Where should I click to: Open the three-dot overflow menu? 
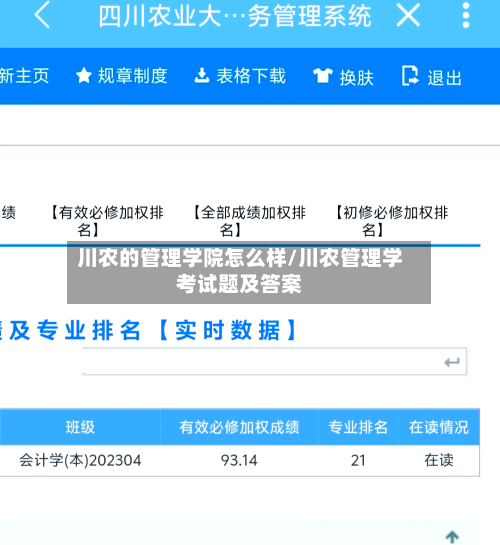coord(466,15)
